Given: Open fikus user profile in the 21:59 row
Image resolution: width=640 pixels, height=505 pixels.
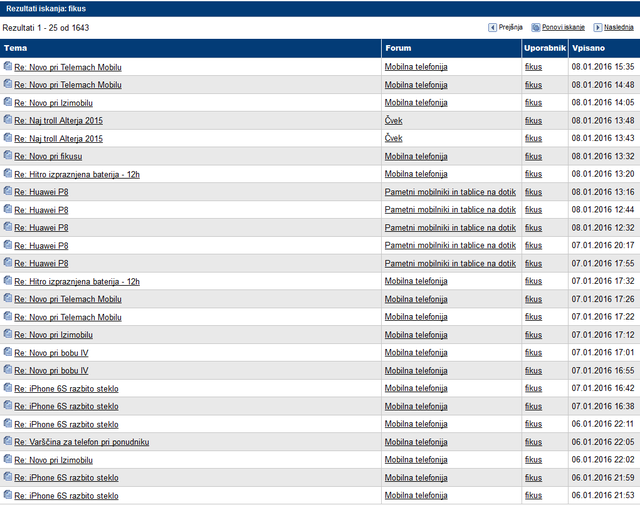Looking at the screenshot, I should click(533, 478).
